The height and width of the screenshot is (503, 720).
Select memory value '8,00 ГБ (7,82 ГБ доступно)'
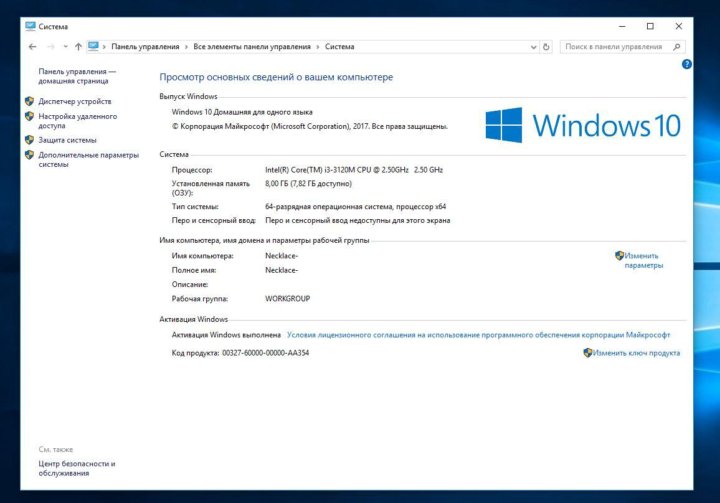point(308,184)
